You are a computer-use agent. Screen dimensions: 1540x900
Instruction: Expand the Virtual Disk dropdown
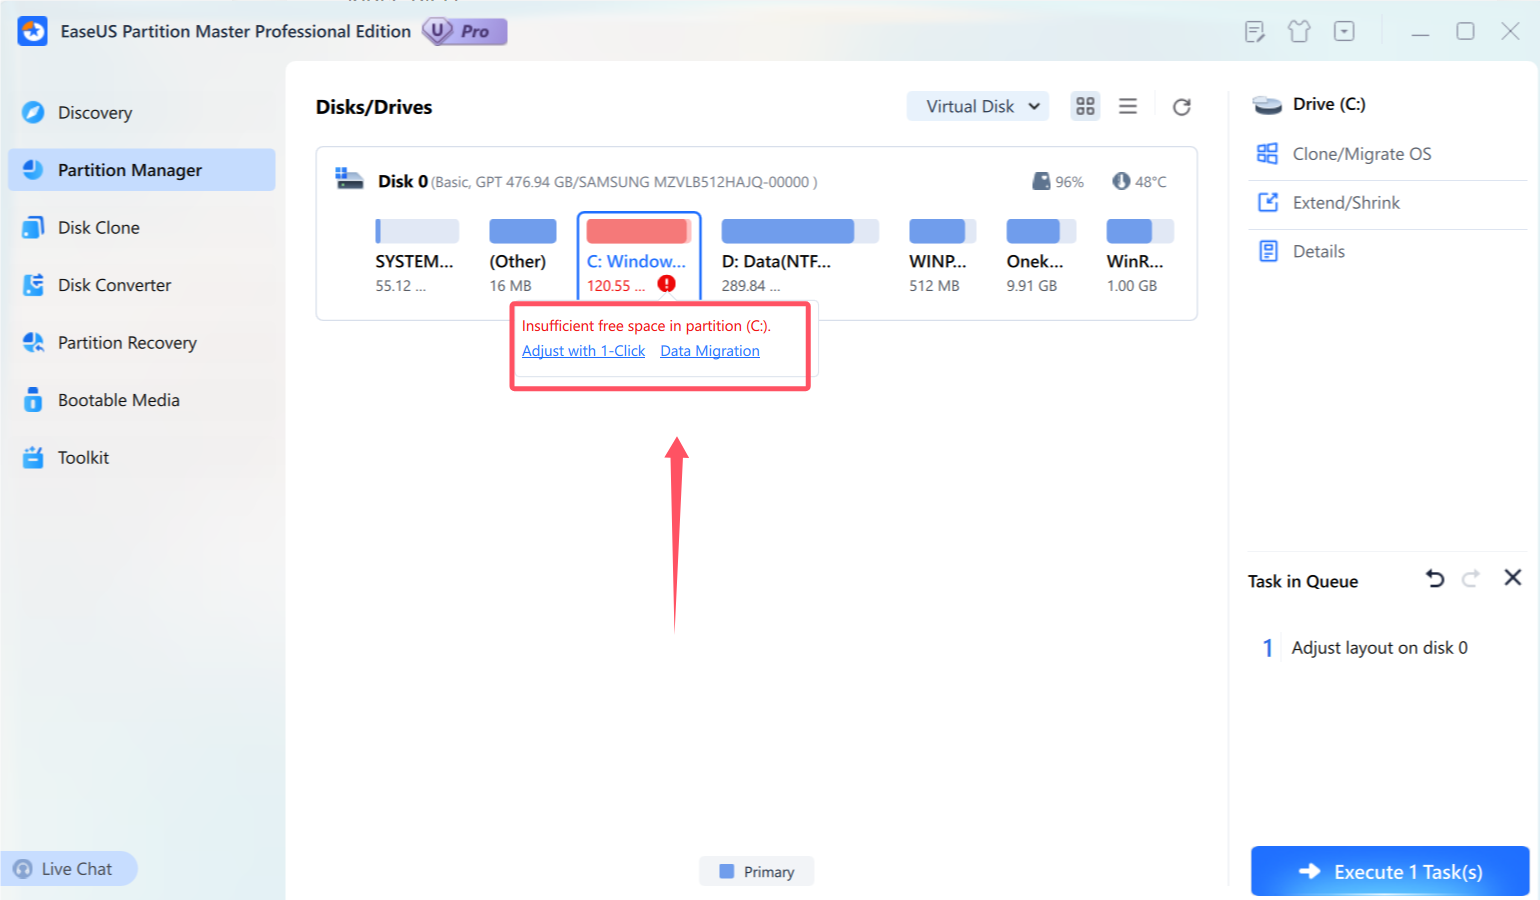point(978,106)
